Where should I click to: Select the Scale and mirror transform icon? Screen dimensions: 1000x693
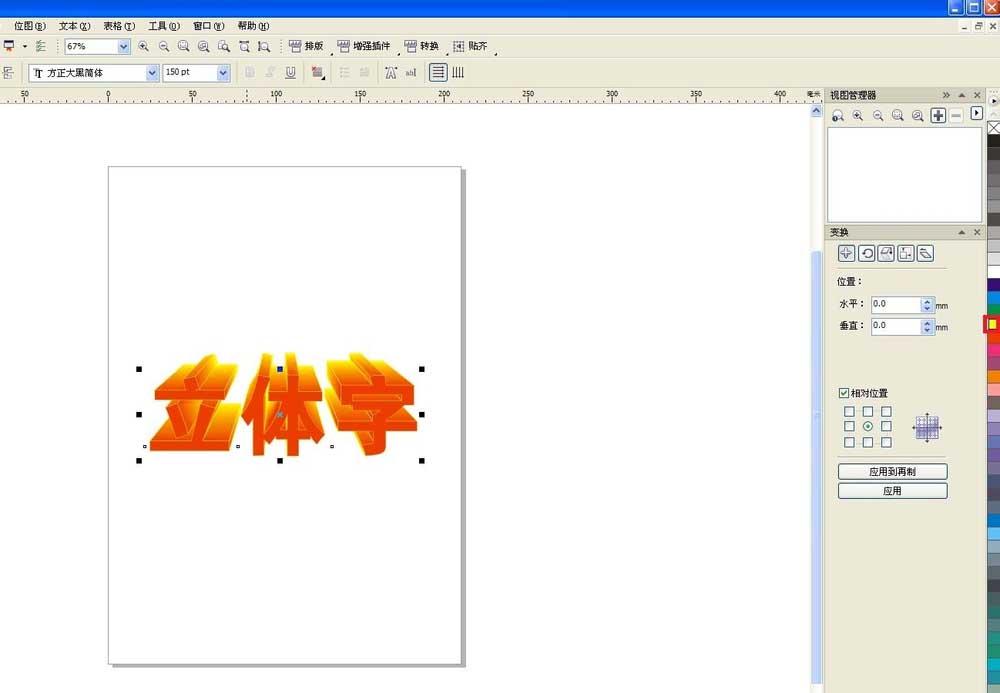click(x=886, y=253)
